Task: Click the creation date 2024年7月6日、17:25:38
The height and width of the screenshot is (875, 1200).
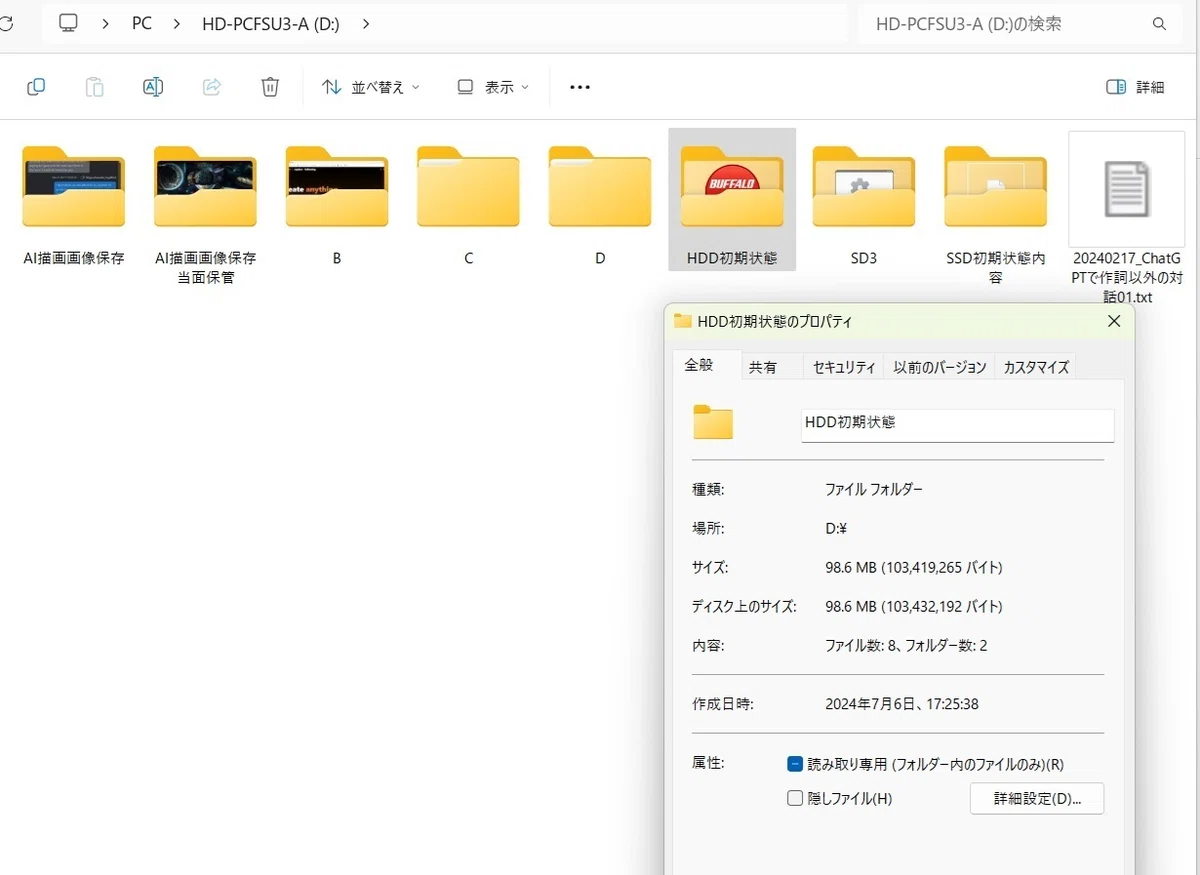Action: point(902,704)
